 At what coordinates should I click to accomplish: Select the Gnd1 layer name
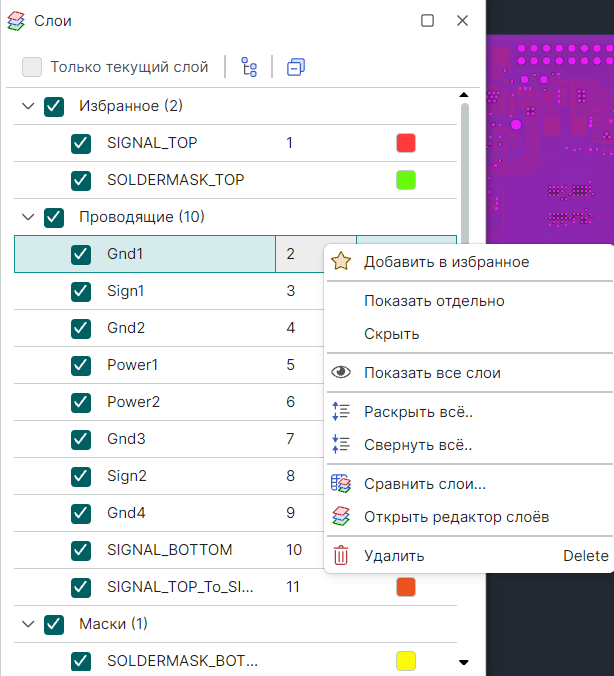pos(125,254)
